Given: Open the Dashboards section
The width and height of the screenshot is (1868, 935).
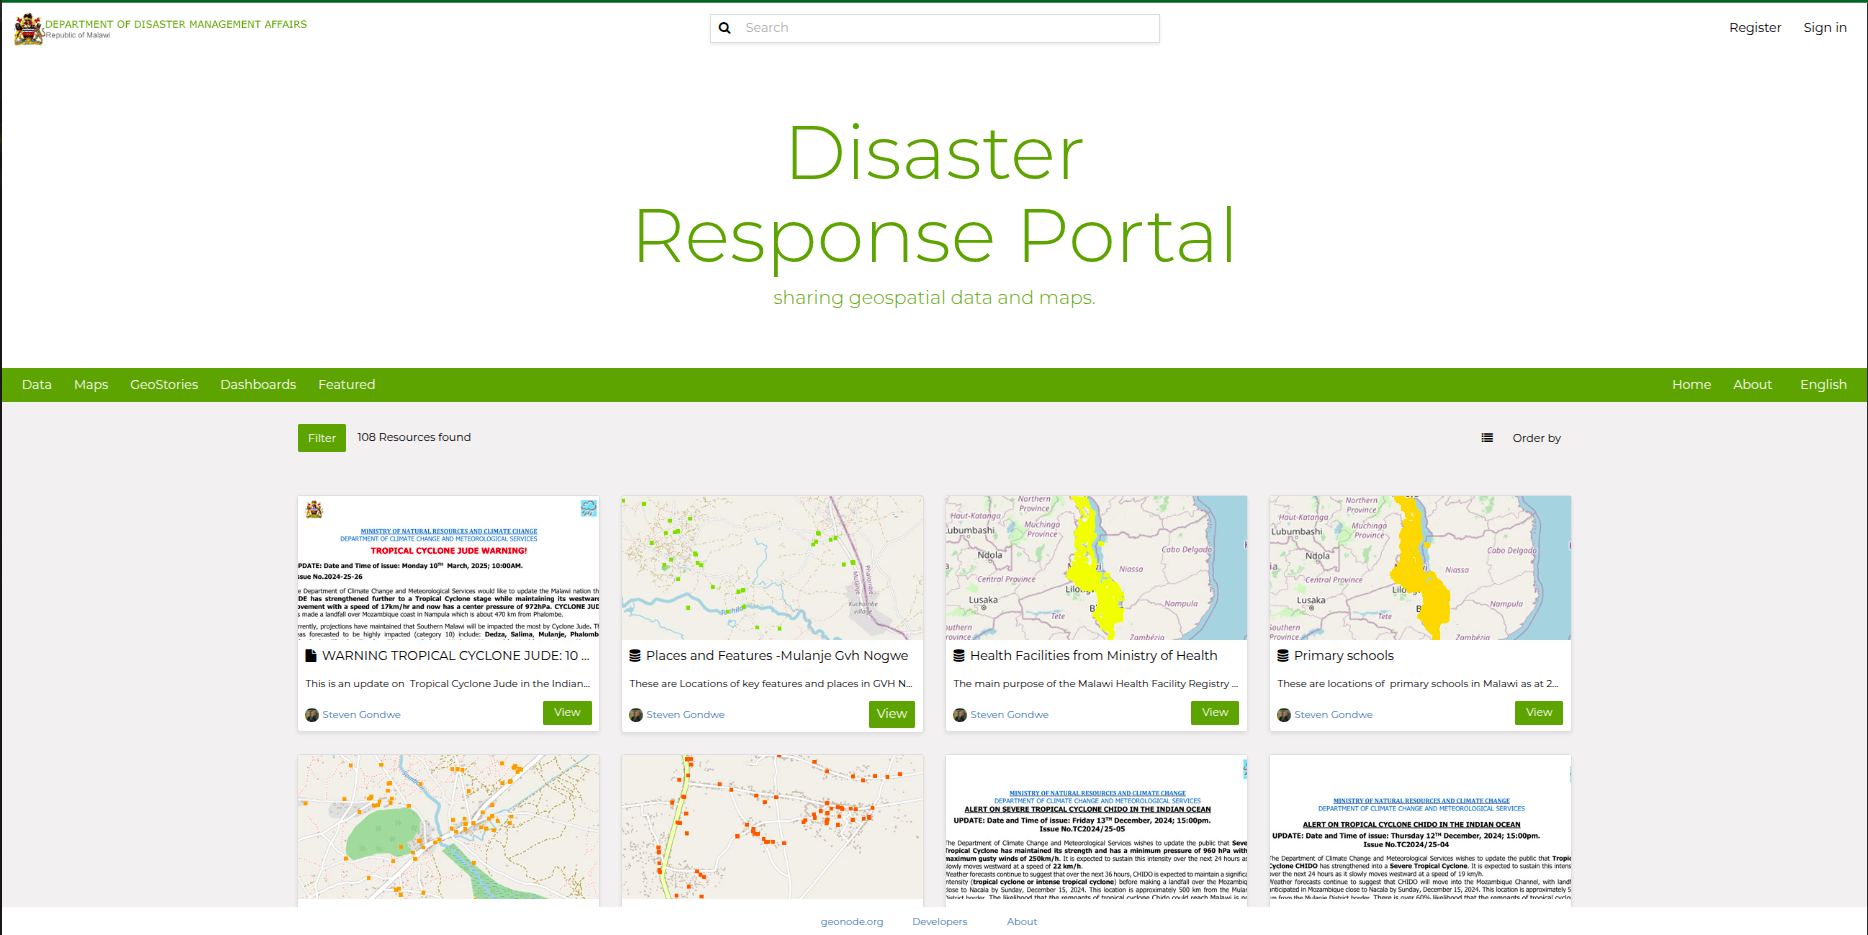Looking at the screenshot, I should pyautogui.click(x=258, y=384).
